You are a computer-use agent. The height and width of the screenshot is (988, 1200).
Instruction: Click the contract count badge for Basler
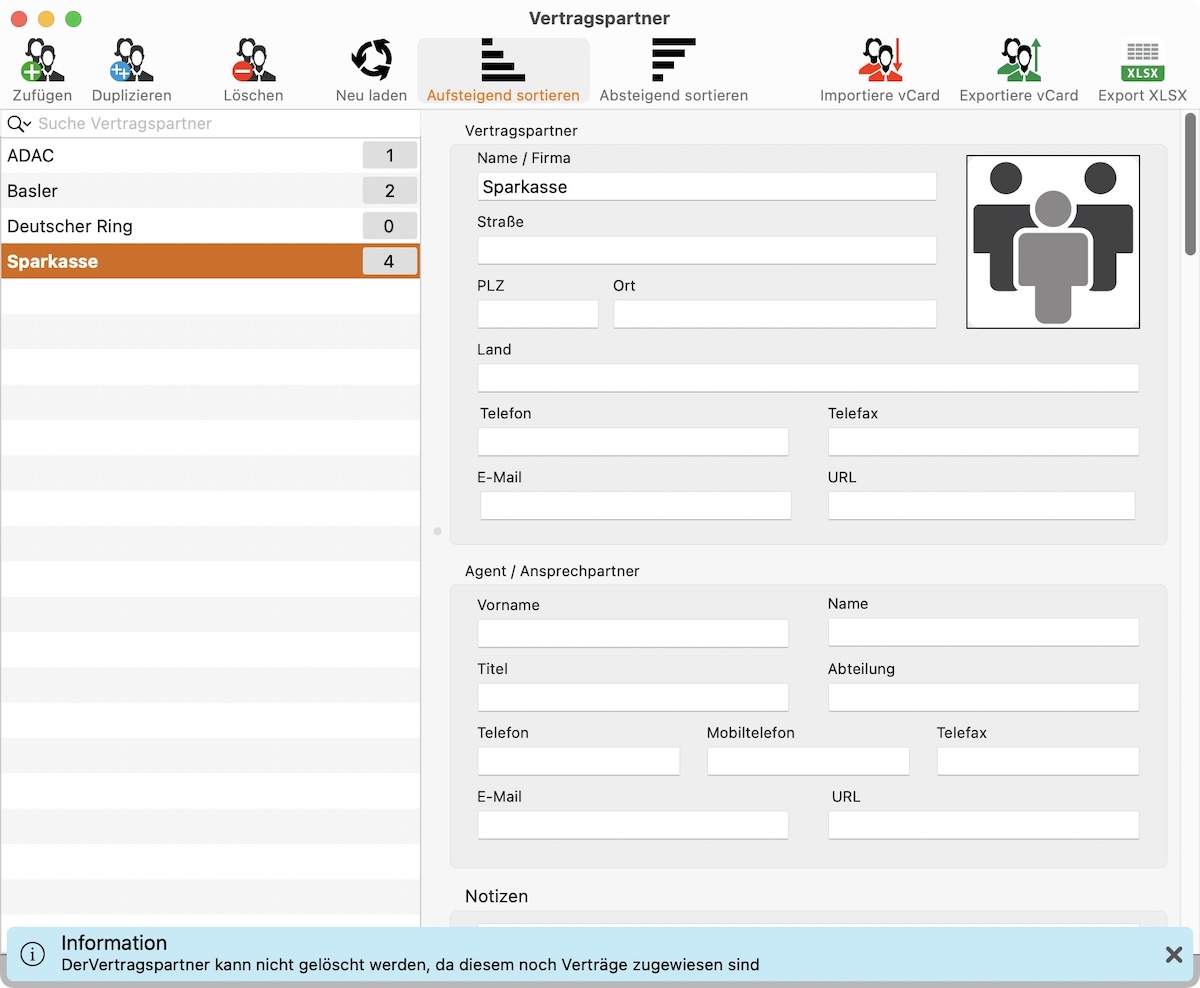point(389,191)
